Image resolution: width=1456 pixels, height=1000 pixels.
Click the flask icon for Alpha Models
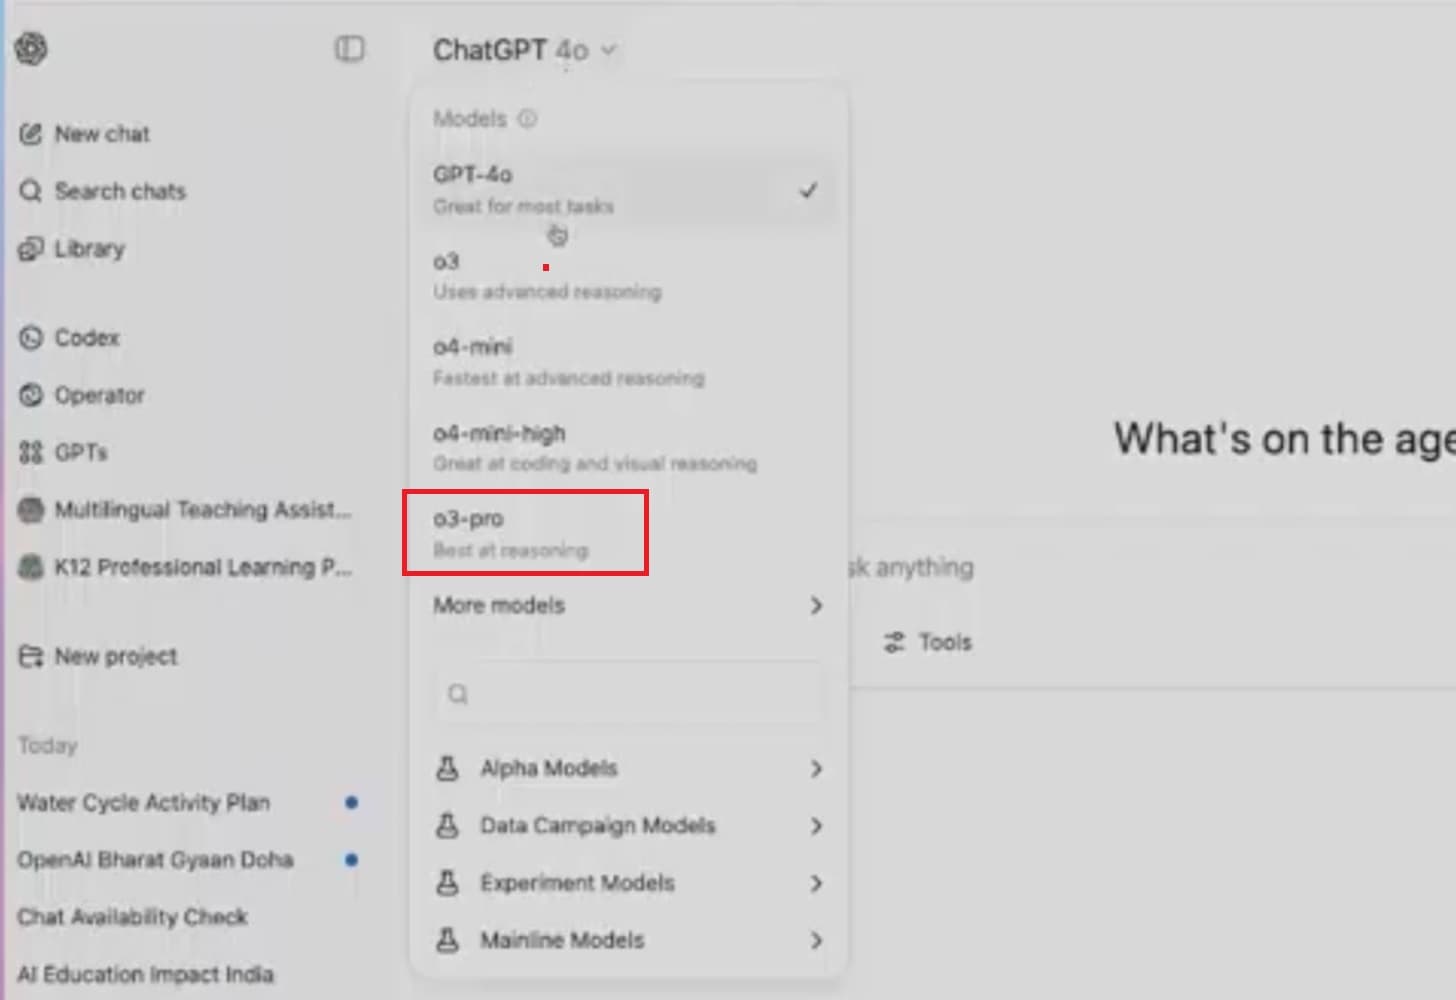[x=448, y=768]
